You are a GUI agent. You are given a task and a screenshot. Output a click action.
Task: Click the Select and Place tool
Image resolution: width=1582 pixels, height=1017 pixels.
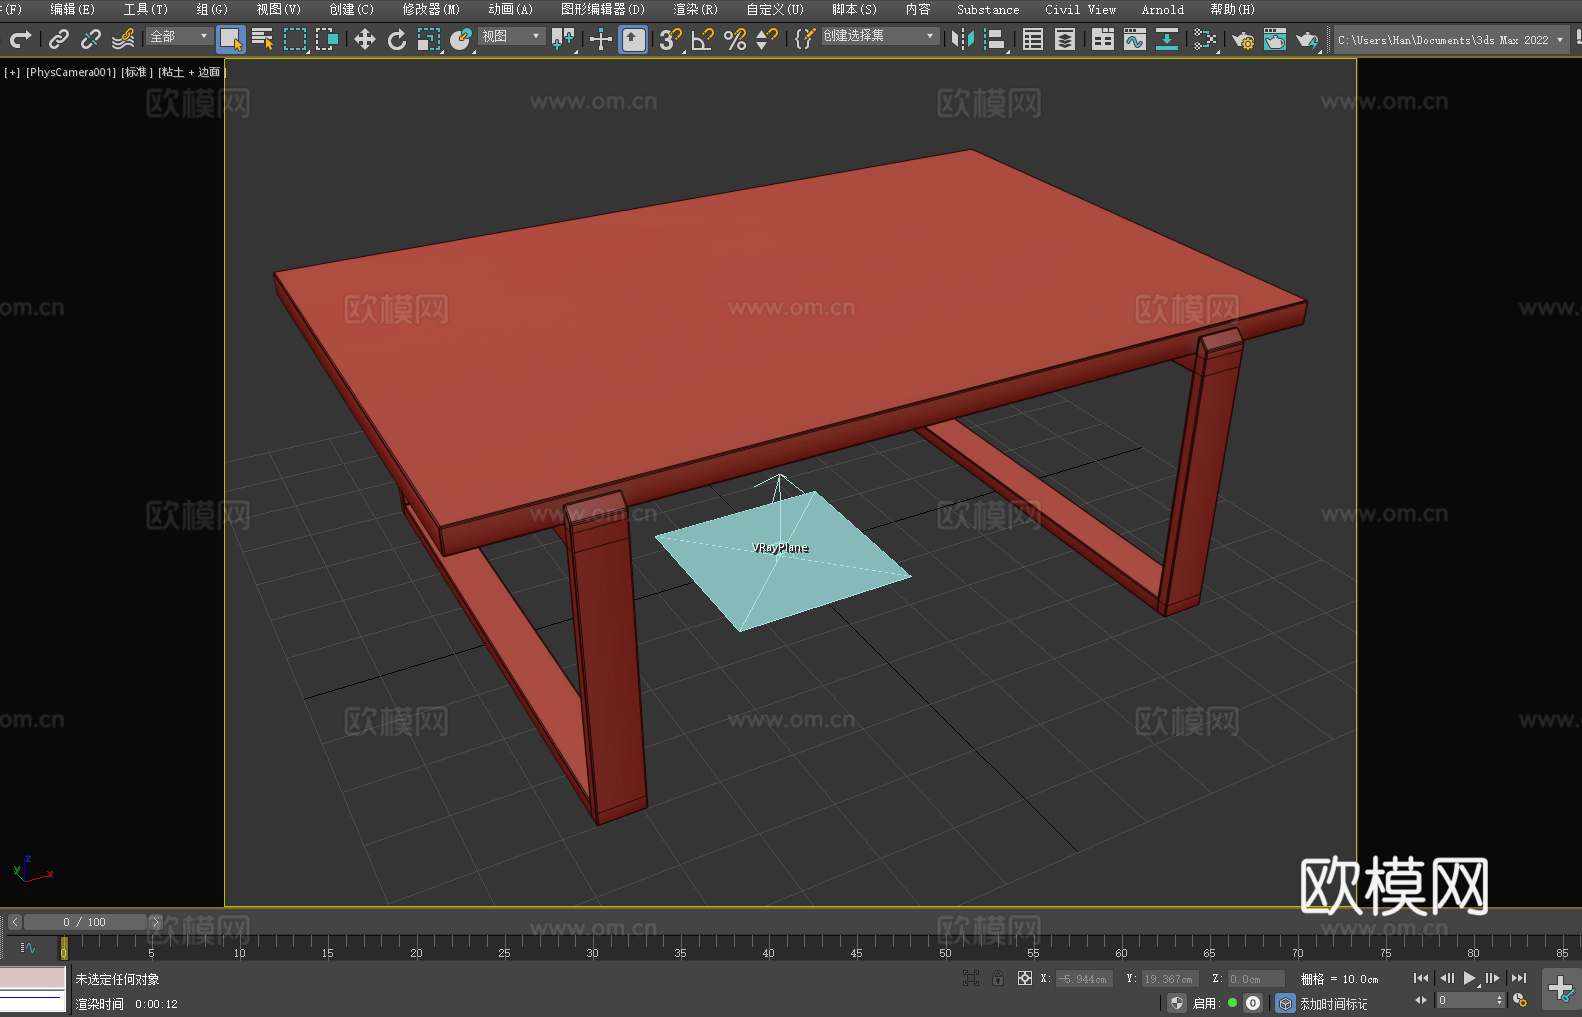tap(461, 39)
